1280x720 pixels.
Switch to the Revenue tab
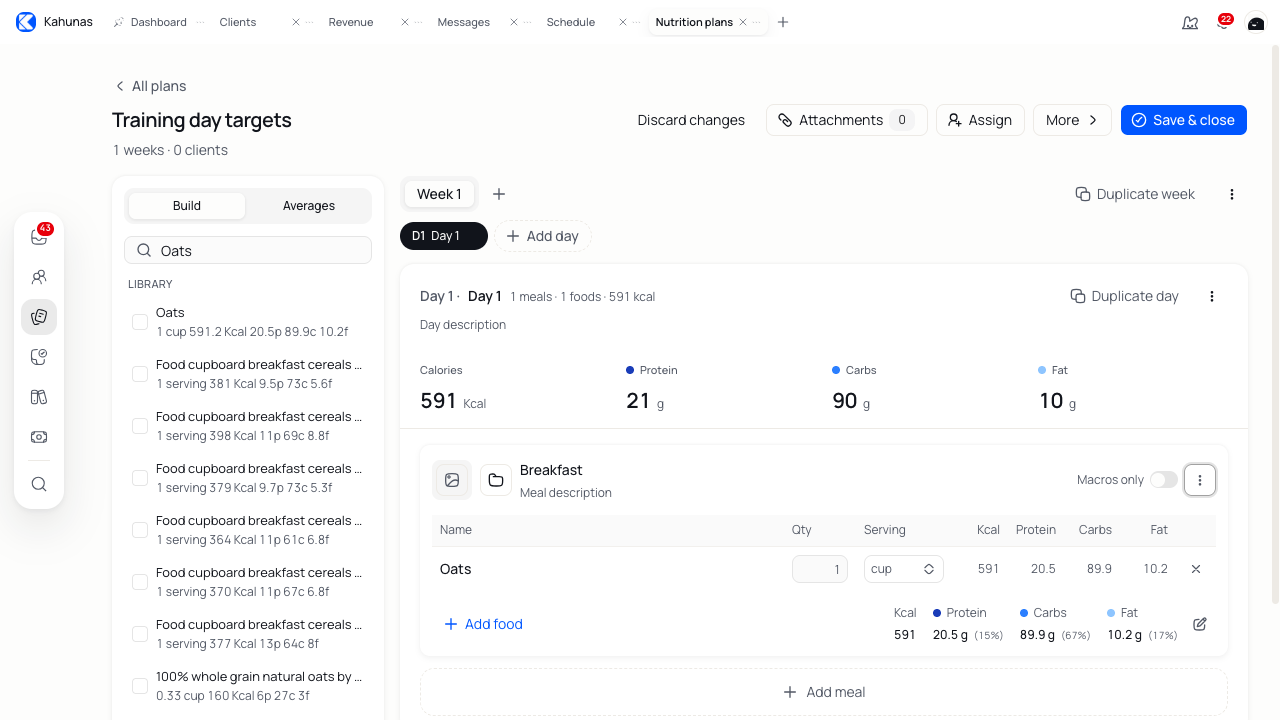tap(351, 22)
